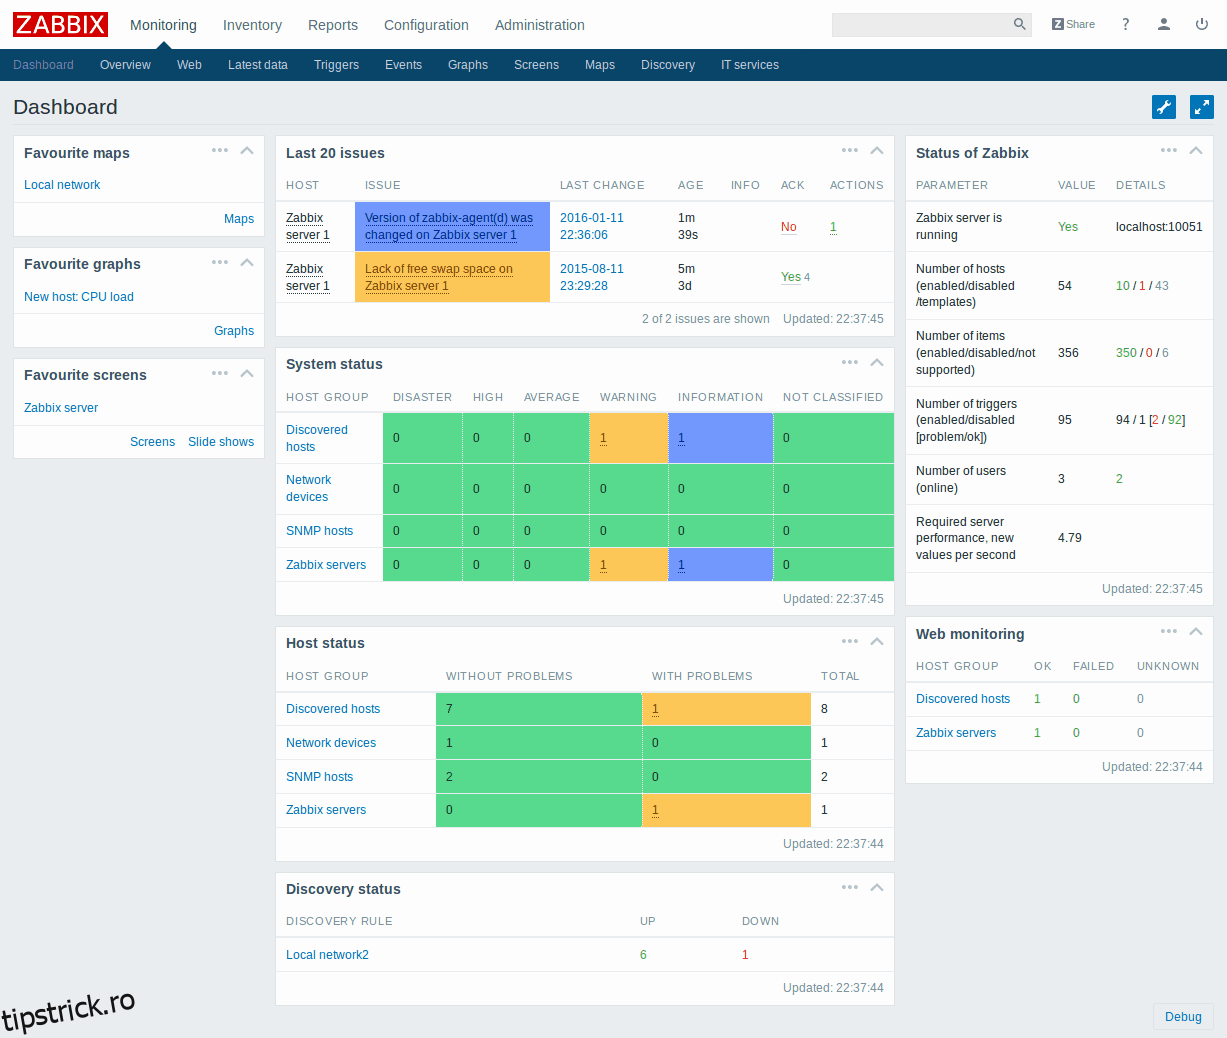The image size is (1227, 1038).
Task: Click the power sign-out icon
Action: [1201, 24]
